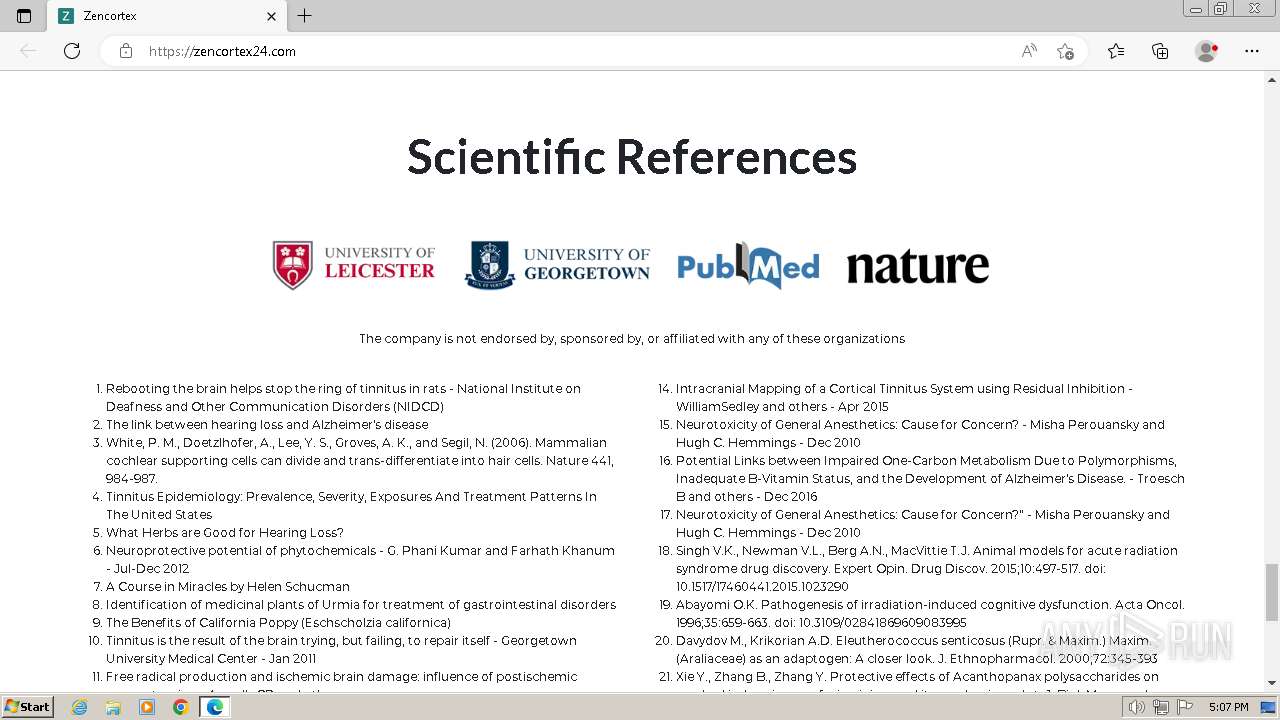Image resolution: width=1280 pixels, height=720 pixels.
Task: Open browser Collections
Action: coord(1160,51)
